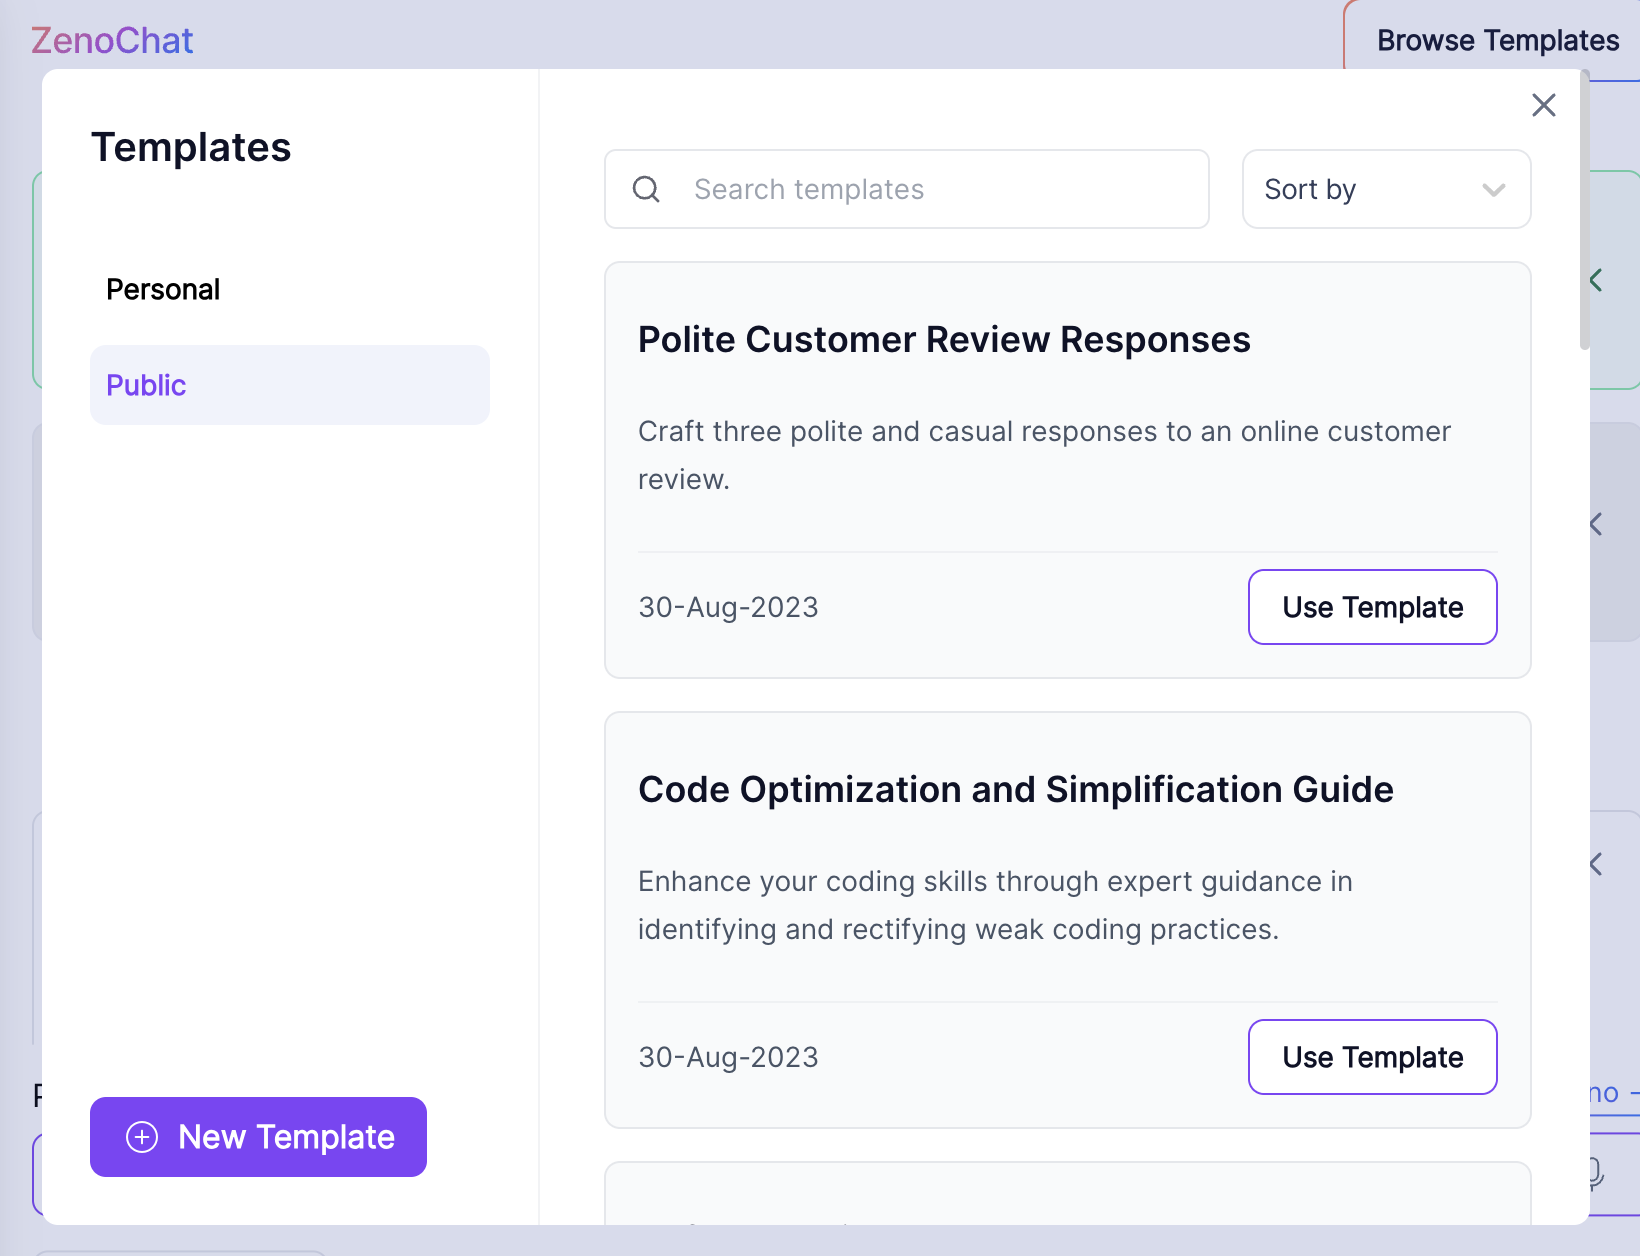This screenshot has height=1256, width=1640.
Task: Open the Sort by dropdown
Action: [1386, 189]
